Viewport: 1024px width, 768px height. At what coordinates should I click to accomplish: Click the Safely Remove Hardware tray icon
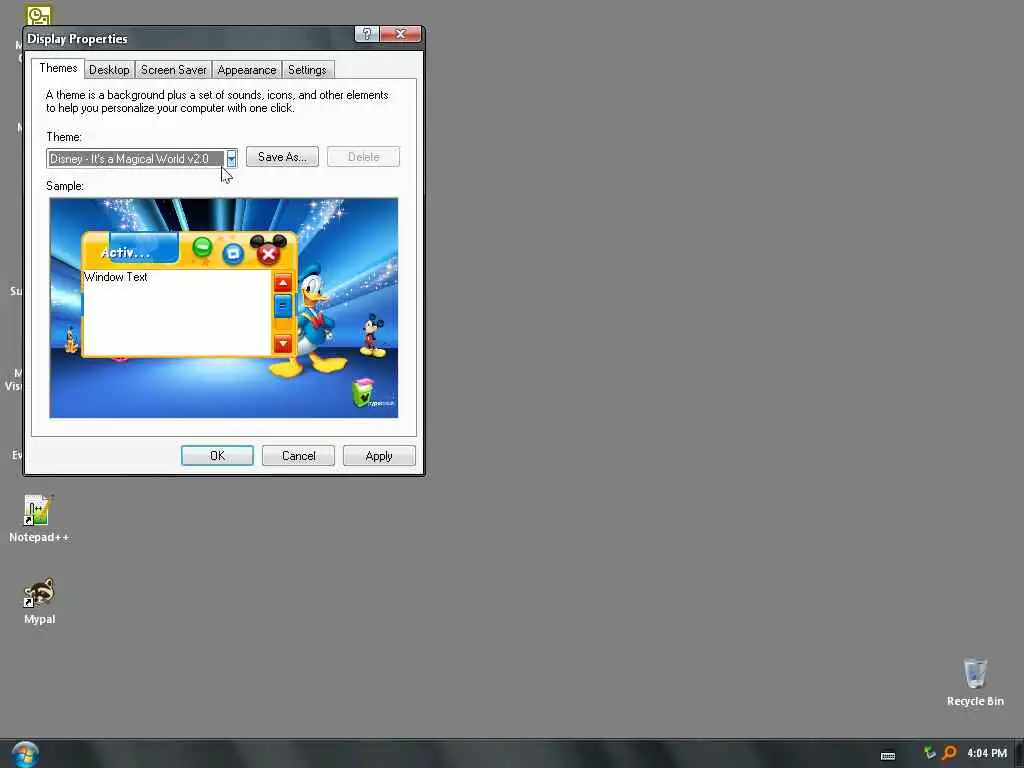[x=929, y=753]
